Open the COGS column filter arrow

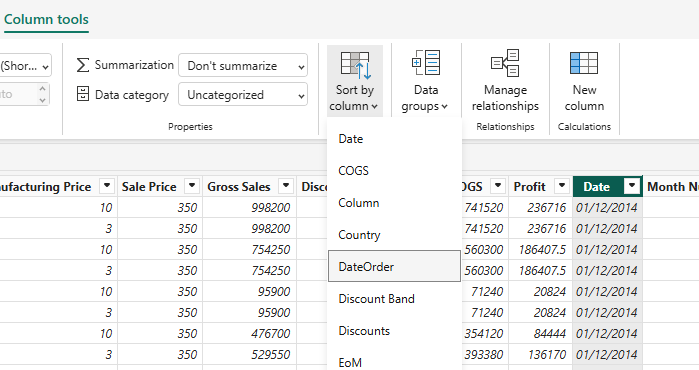pyautogui.click(x=498, y=186)
